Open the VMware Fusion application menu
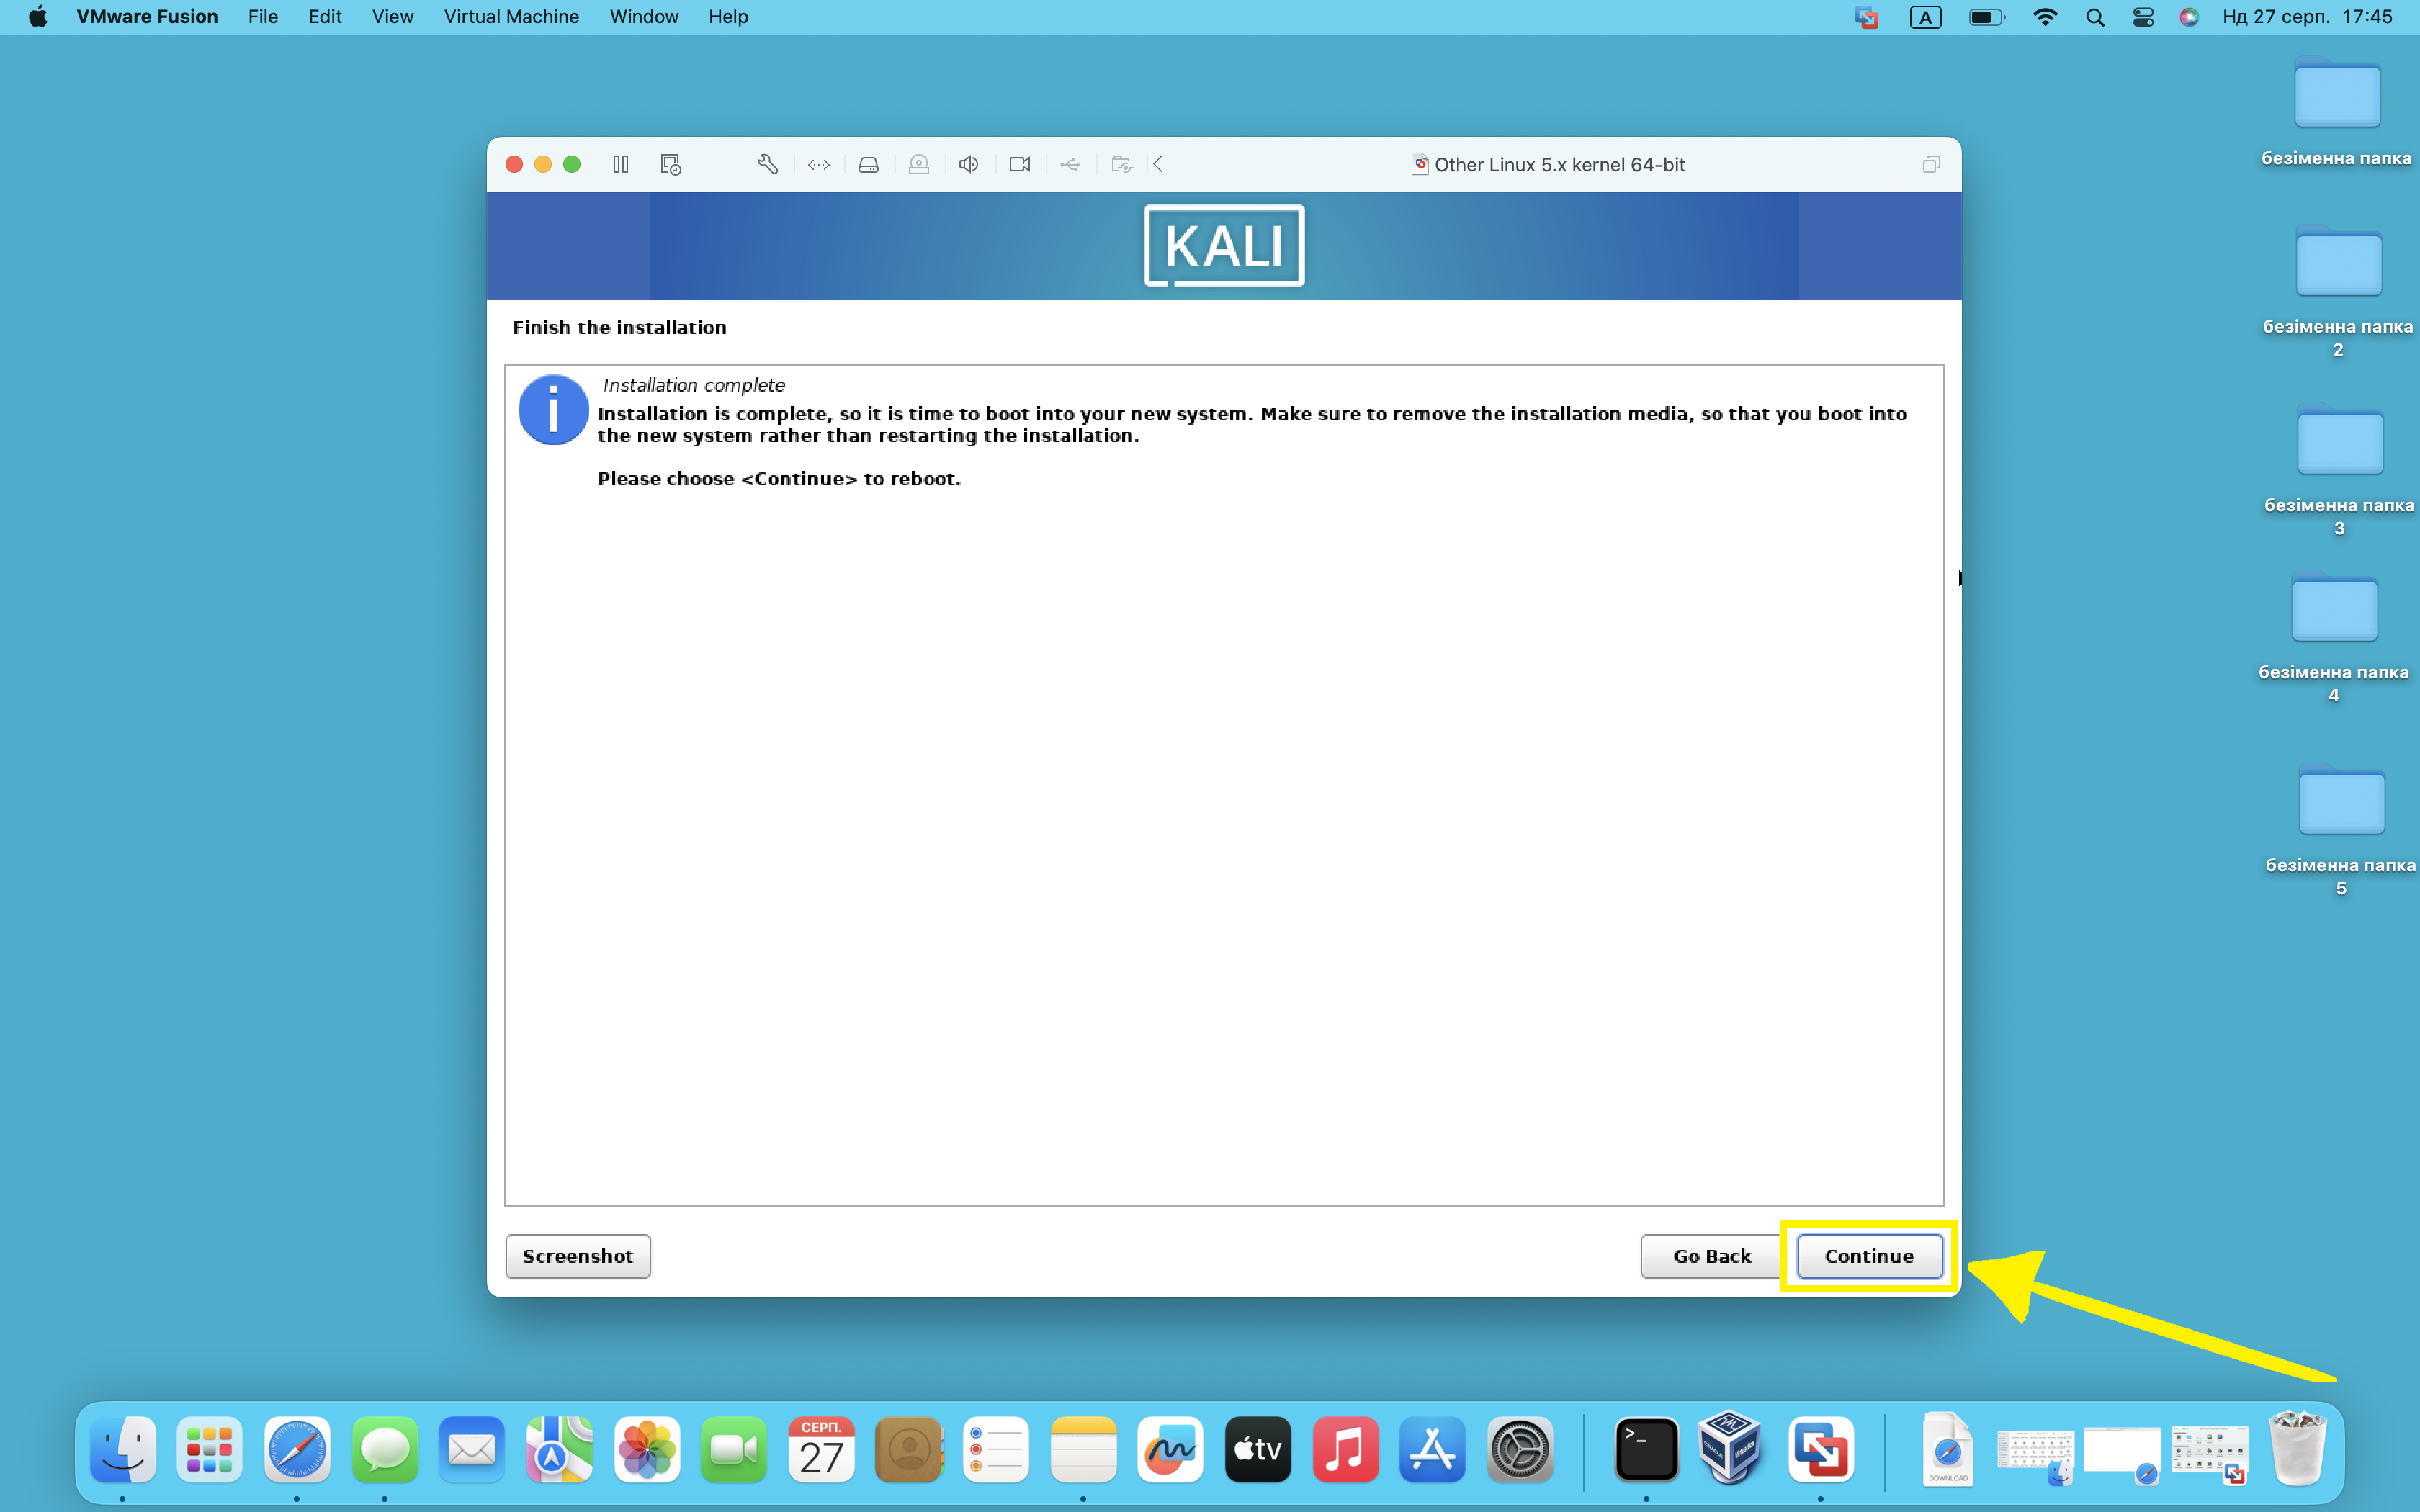The height and width of the screenshot is (1512, 2420). pyautogui.click(x=147, y=17)
